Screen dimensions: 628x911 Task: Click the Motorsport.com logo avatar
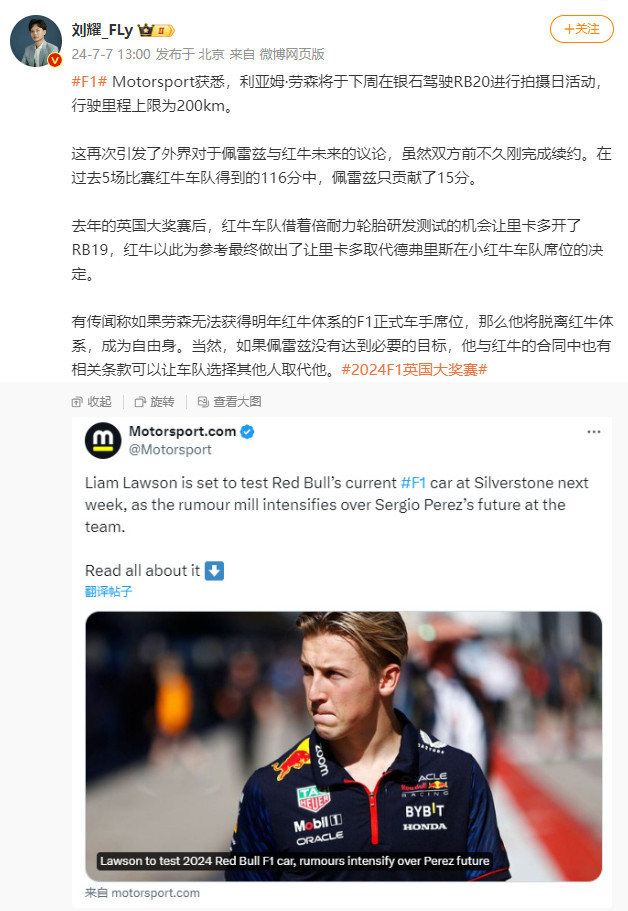click(103, 440)
